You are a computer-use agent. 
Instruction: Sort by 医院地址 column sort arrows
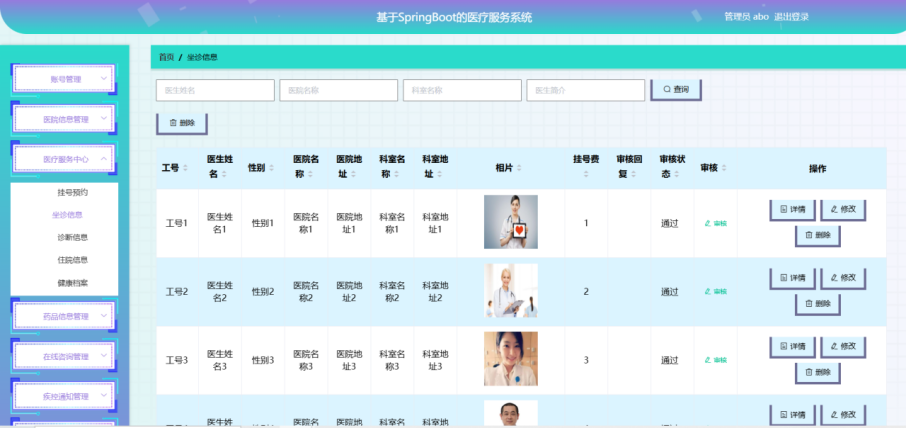(x=353, y=174)
